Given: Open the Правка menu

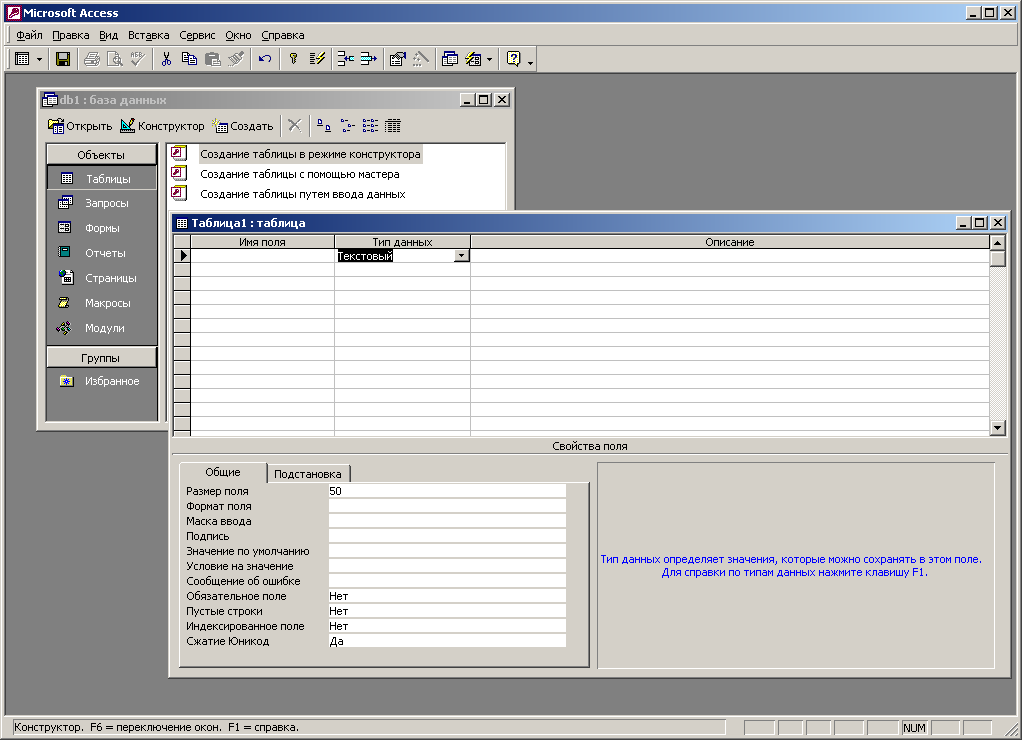Looking at the screenshot, I should coord(70,35).
